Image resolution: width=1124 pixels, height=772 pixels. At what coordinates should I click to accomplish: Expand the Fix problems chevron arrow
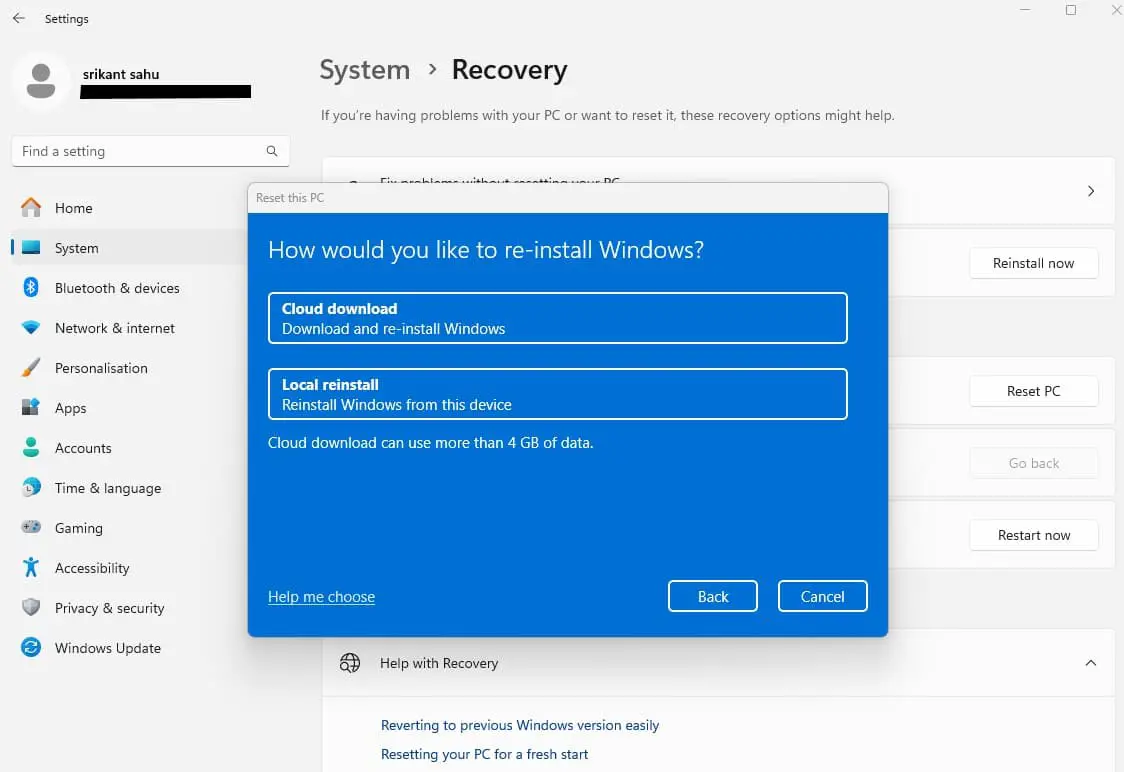click(1090, 191)
